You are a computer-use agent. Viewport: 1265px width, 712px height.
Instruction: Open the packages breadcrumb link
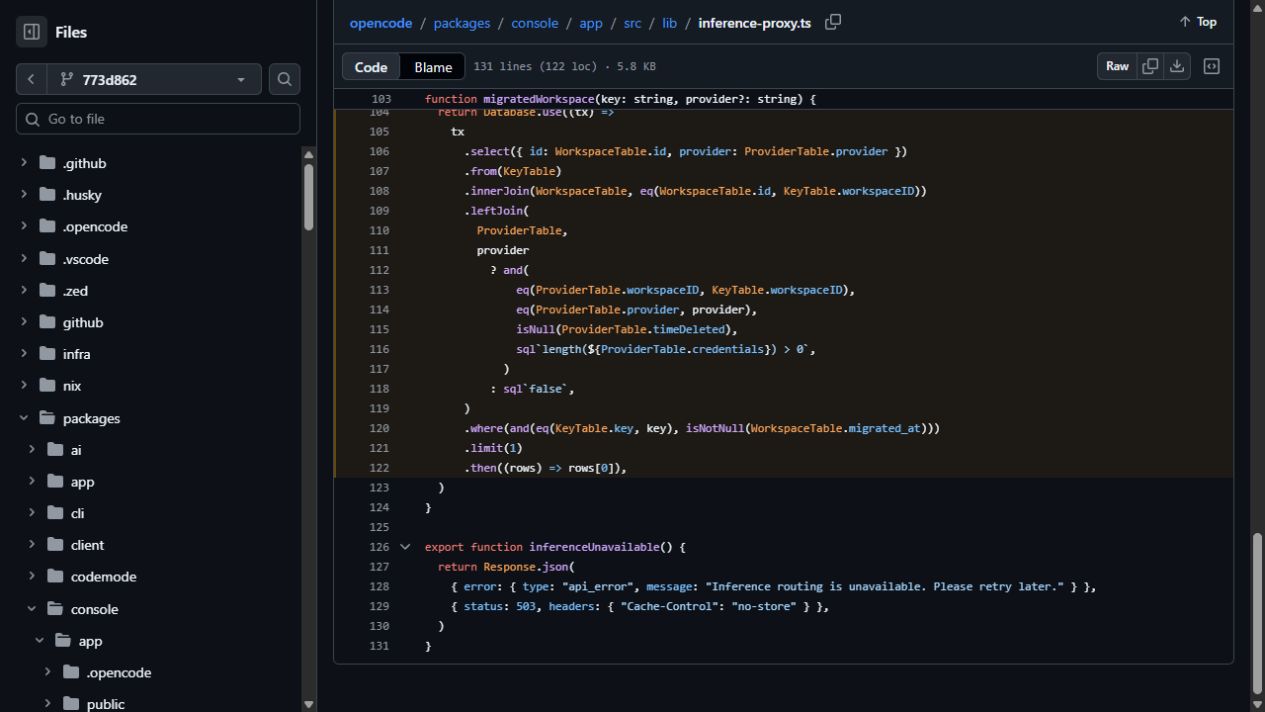click(x=462, y=22)
